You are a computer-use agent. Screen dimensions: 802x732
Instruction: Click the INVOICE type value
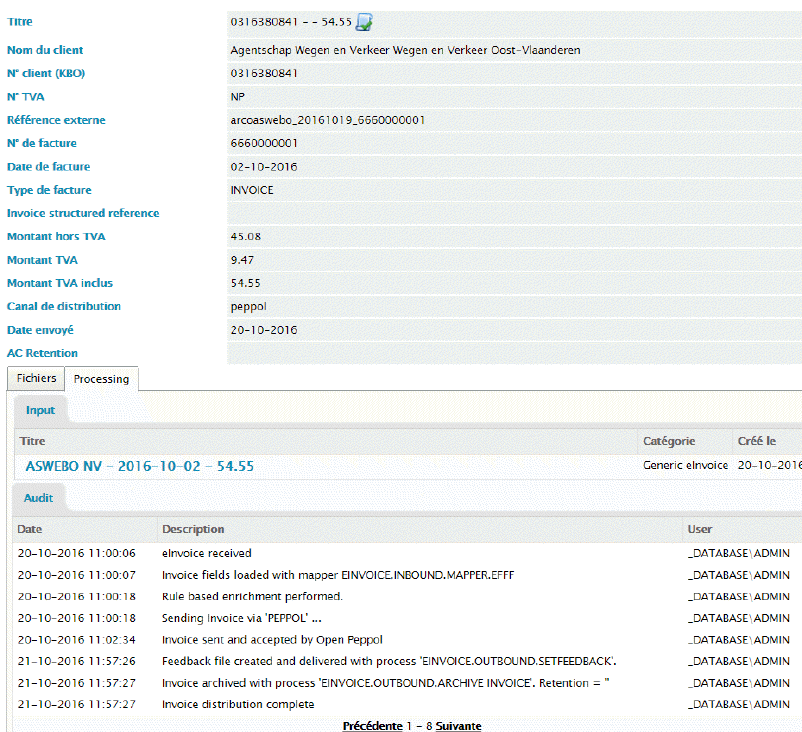pos(252,190)
